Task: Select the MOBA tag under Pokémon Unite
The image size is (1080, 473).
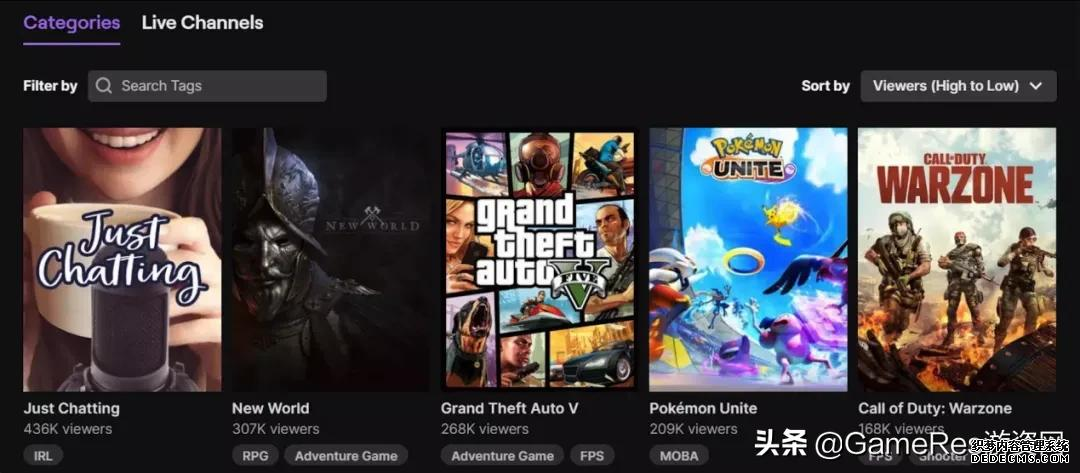Action: click(678, 456)
